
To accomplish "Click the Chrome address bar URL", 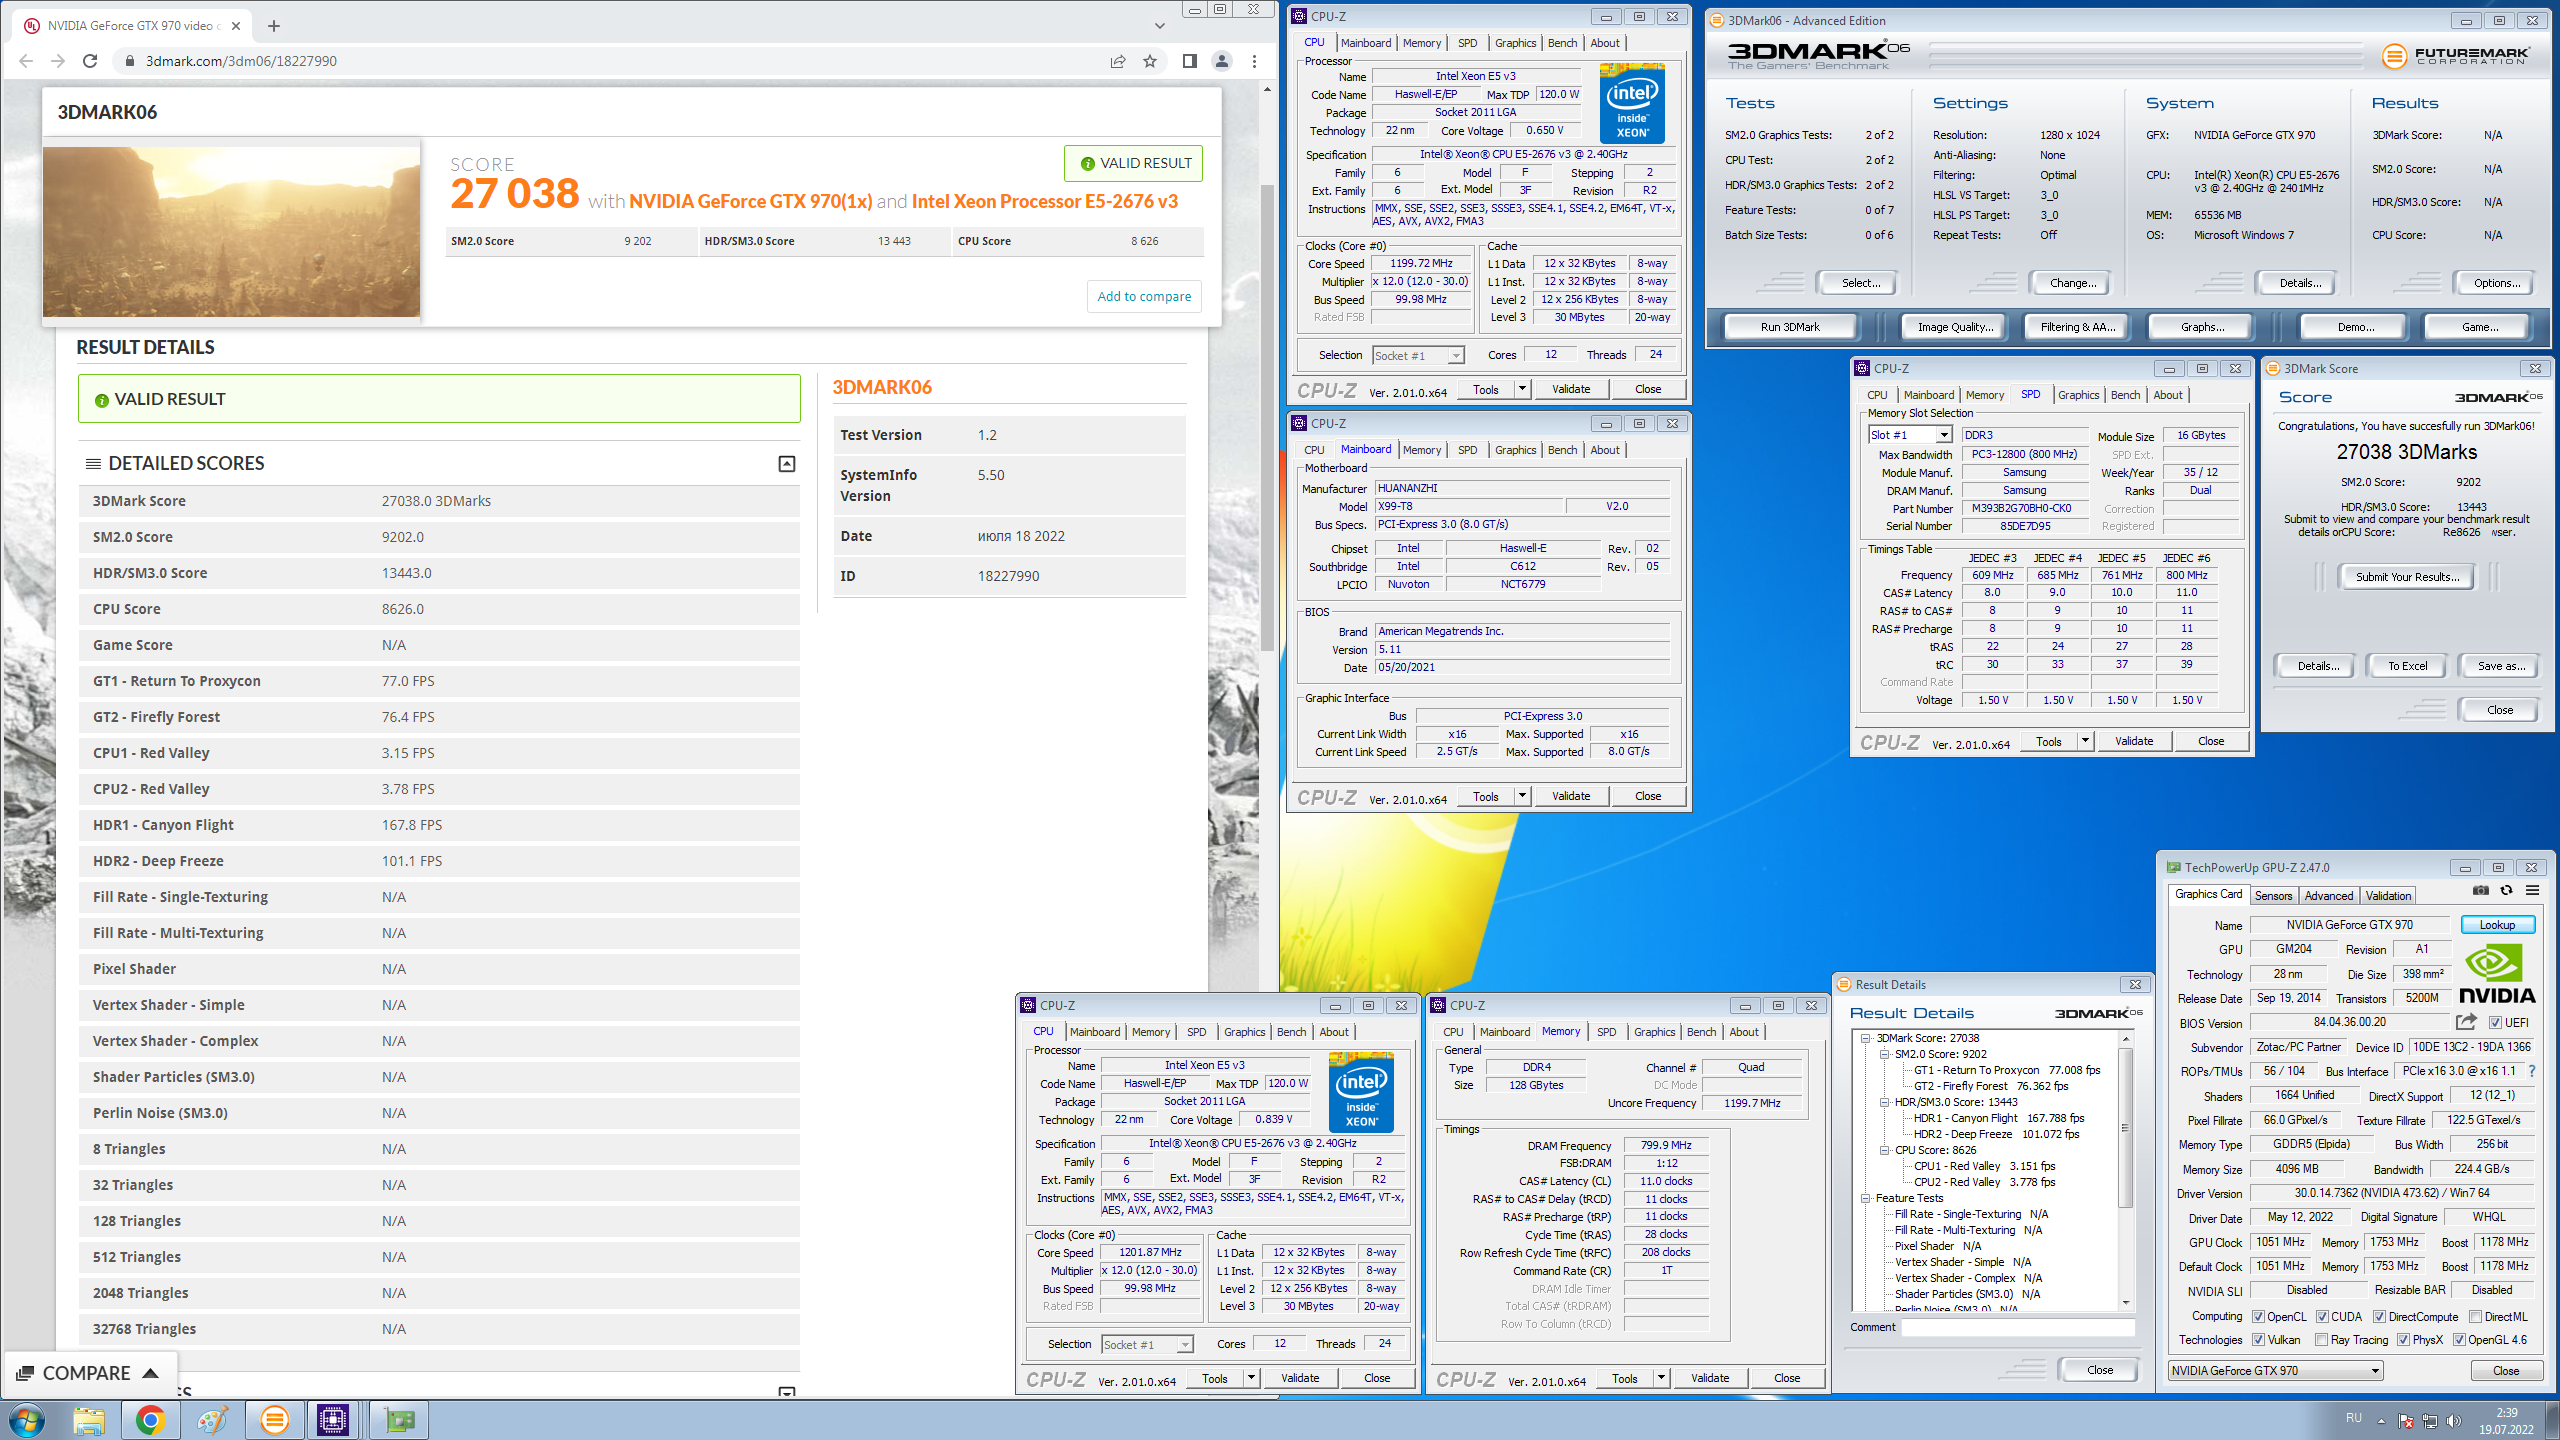I will point(241,61).
